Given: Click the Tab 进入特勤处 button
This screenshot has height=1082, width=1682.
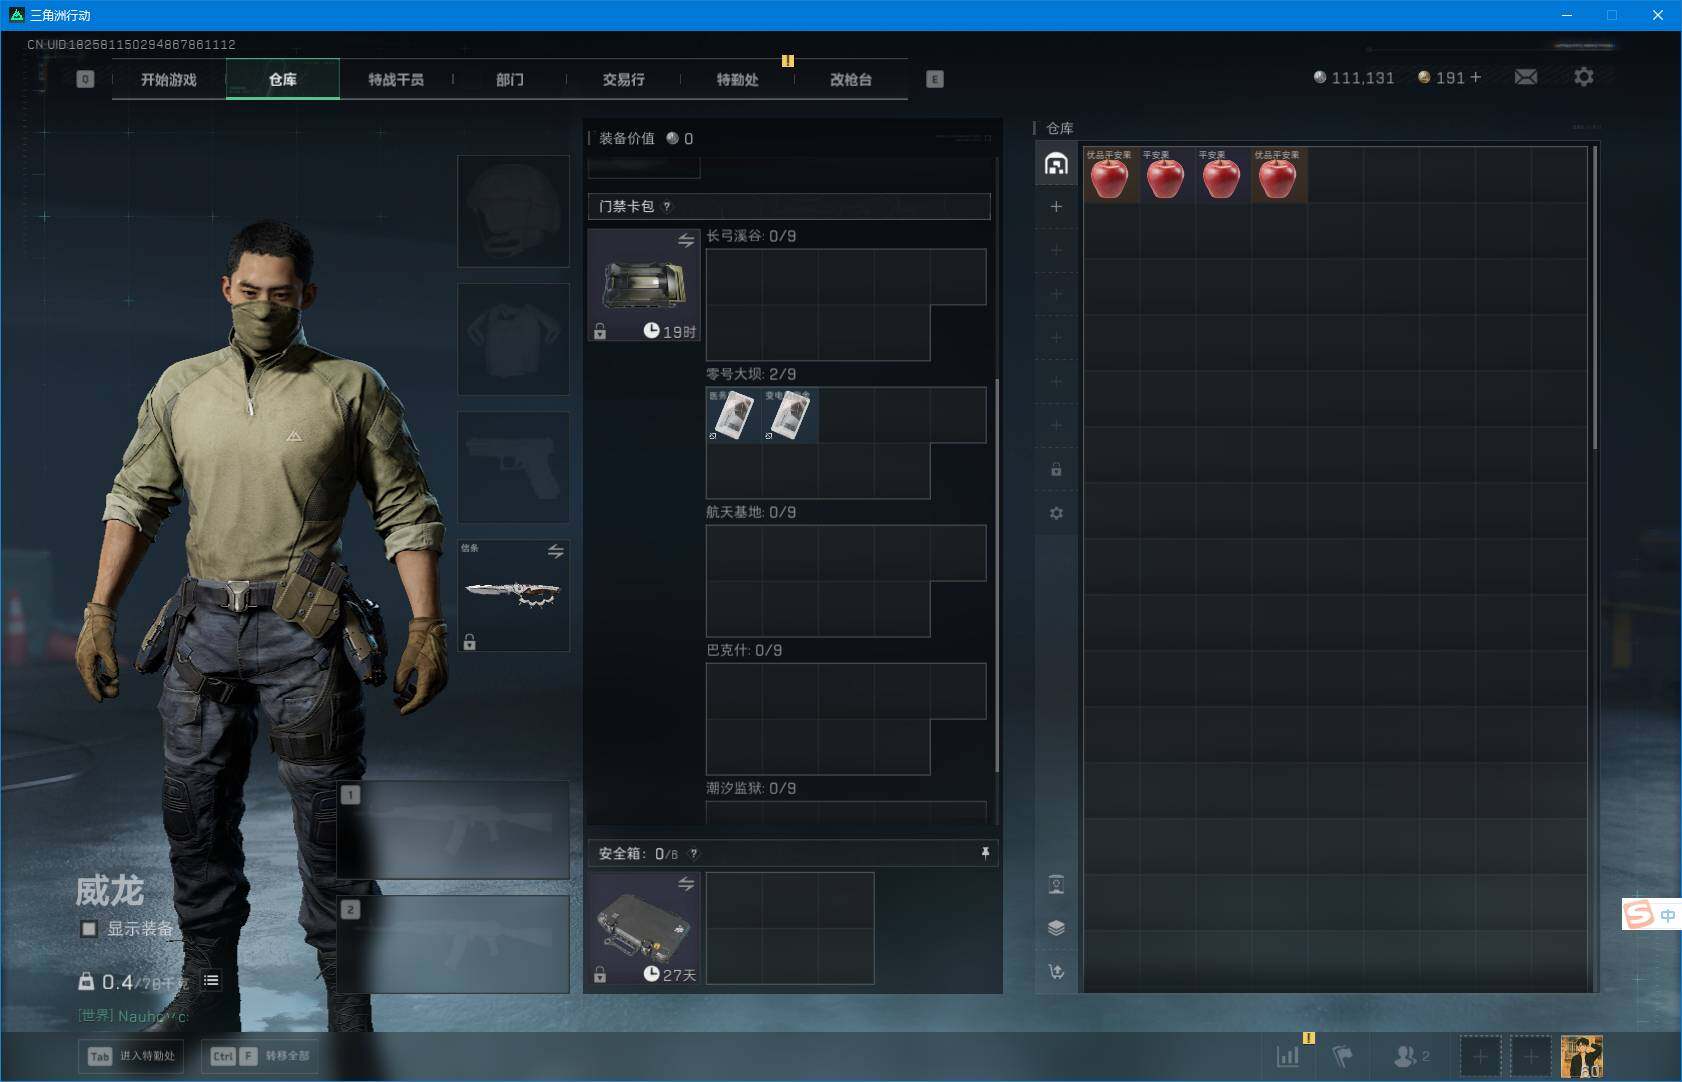Looking at the screenshot, I should pyautogui.click(x=132, y=1056).
